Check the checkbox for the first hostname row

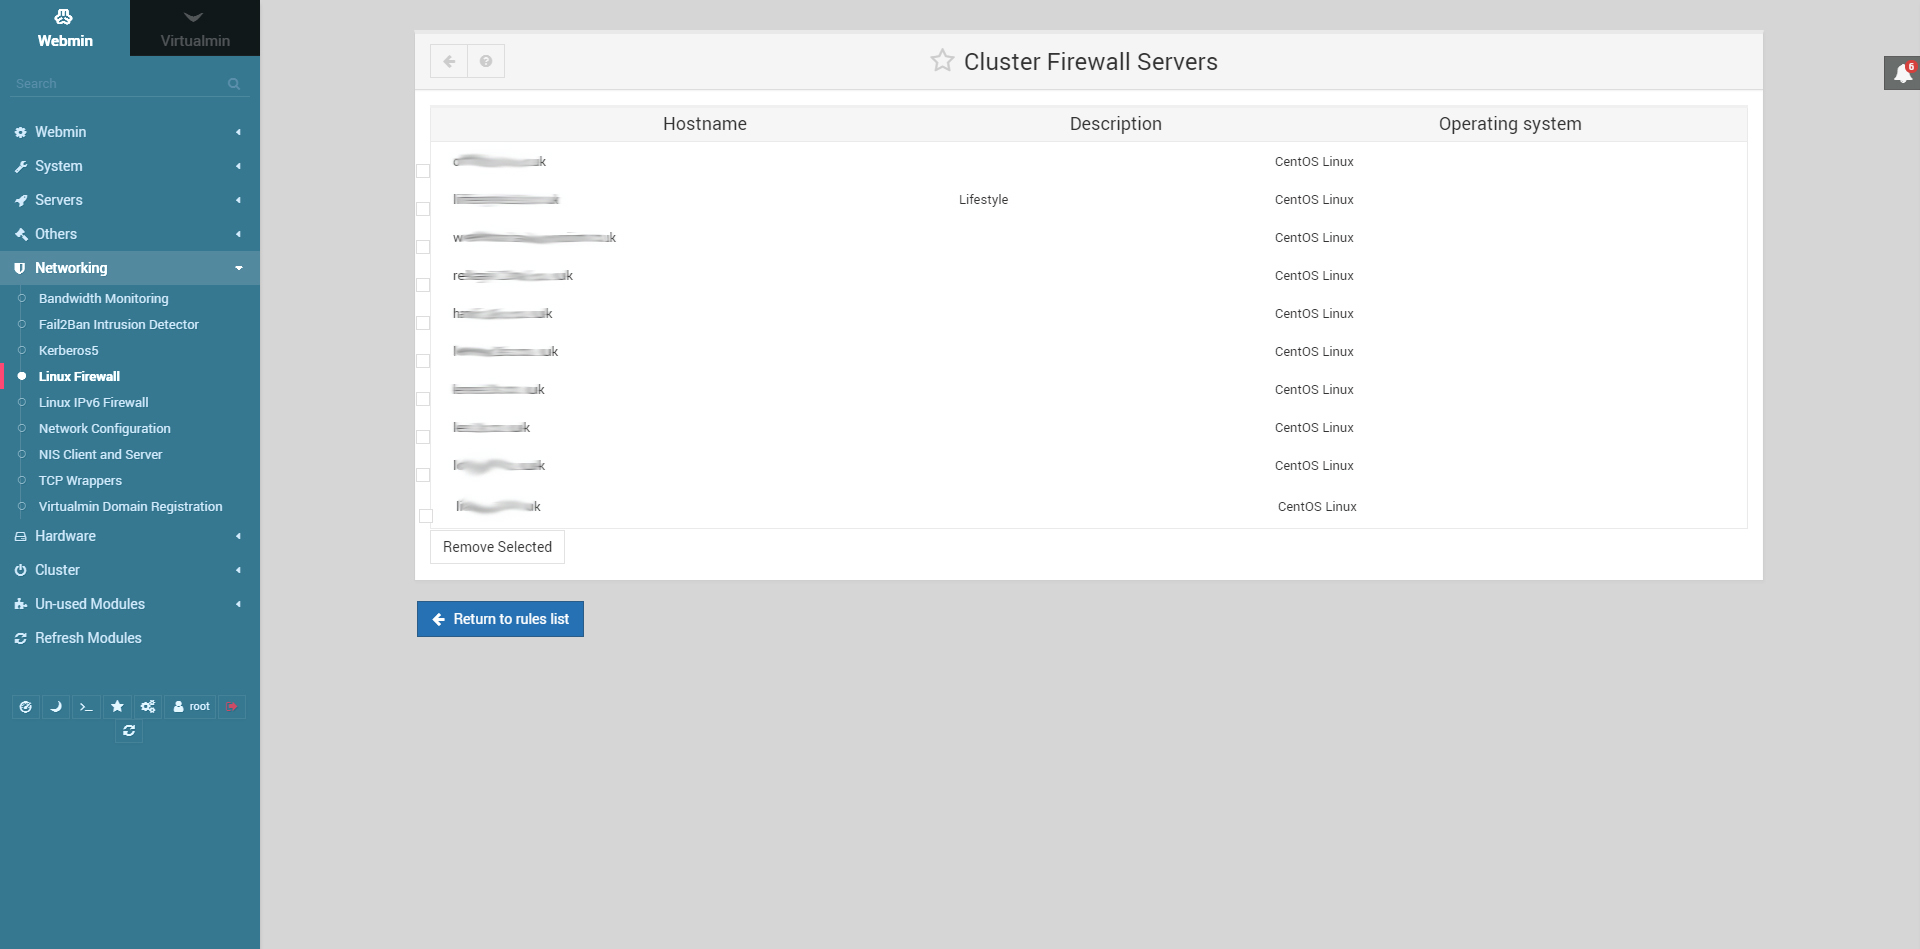tap(423, 172)
